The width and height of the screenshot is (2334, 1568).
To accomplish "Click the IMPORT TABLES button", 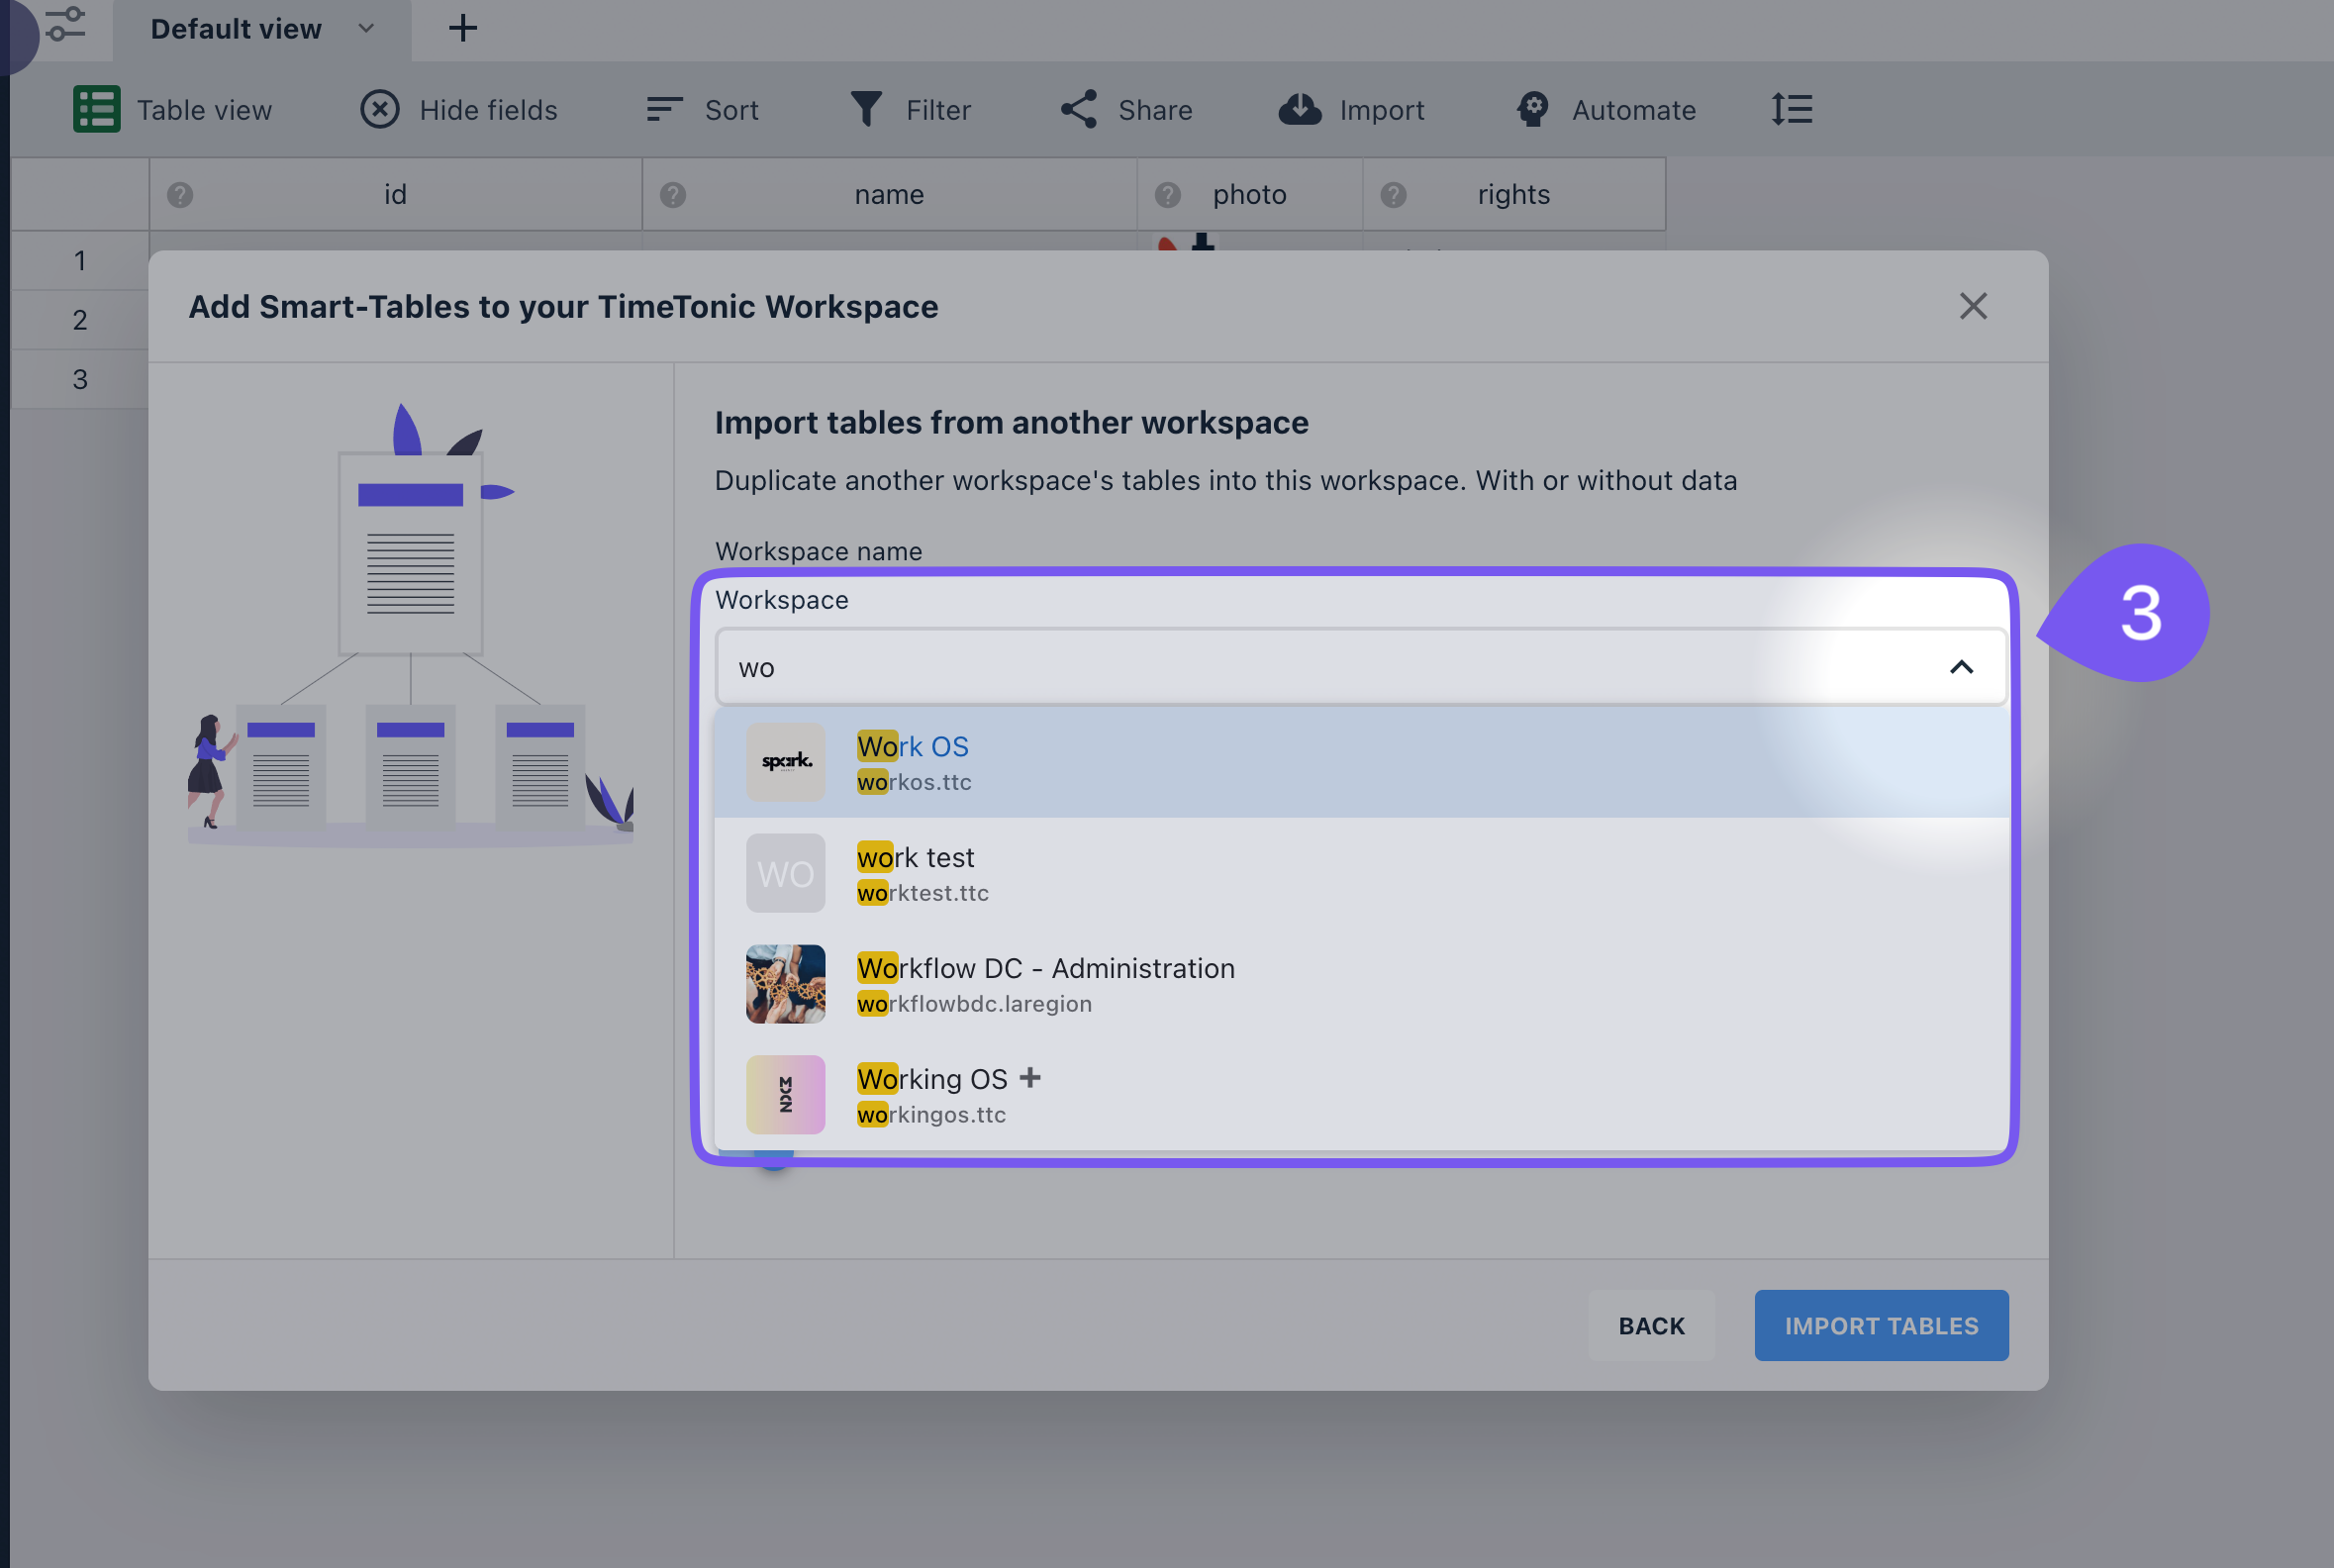I will click(1881, 1326).
